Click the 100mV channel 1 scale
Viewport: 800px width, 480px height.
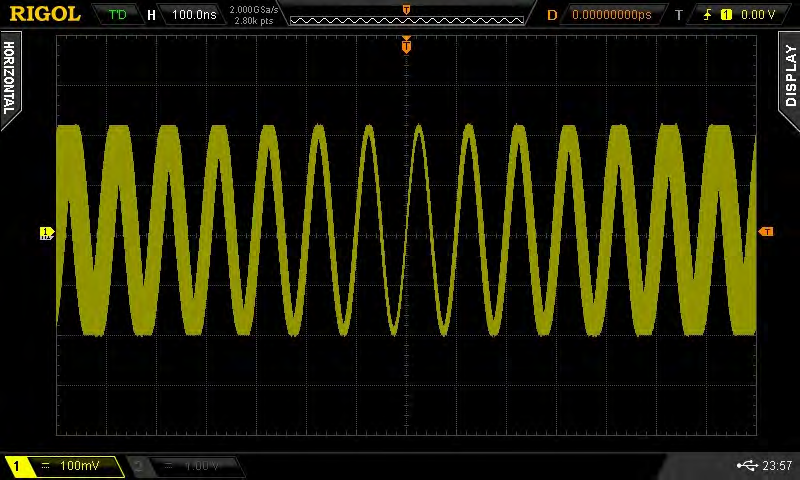pyautogui.click(x=80, y=465)
